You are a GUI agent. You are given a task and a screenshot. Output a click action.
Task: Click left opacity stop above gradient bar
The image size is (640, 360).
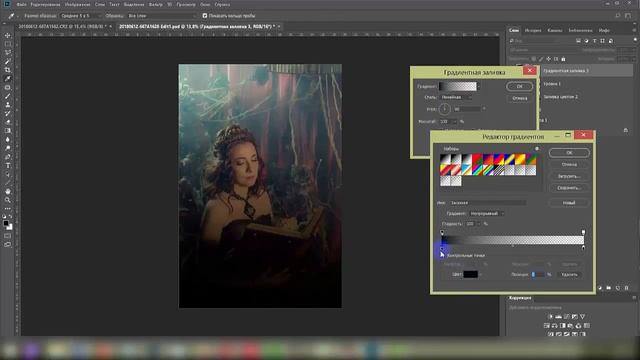coord(442,232)
